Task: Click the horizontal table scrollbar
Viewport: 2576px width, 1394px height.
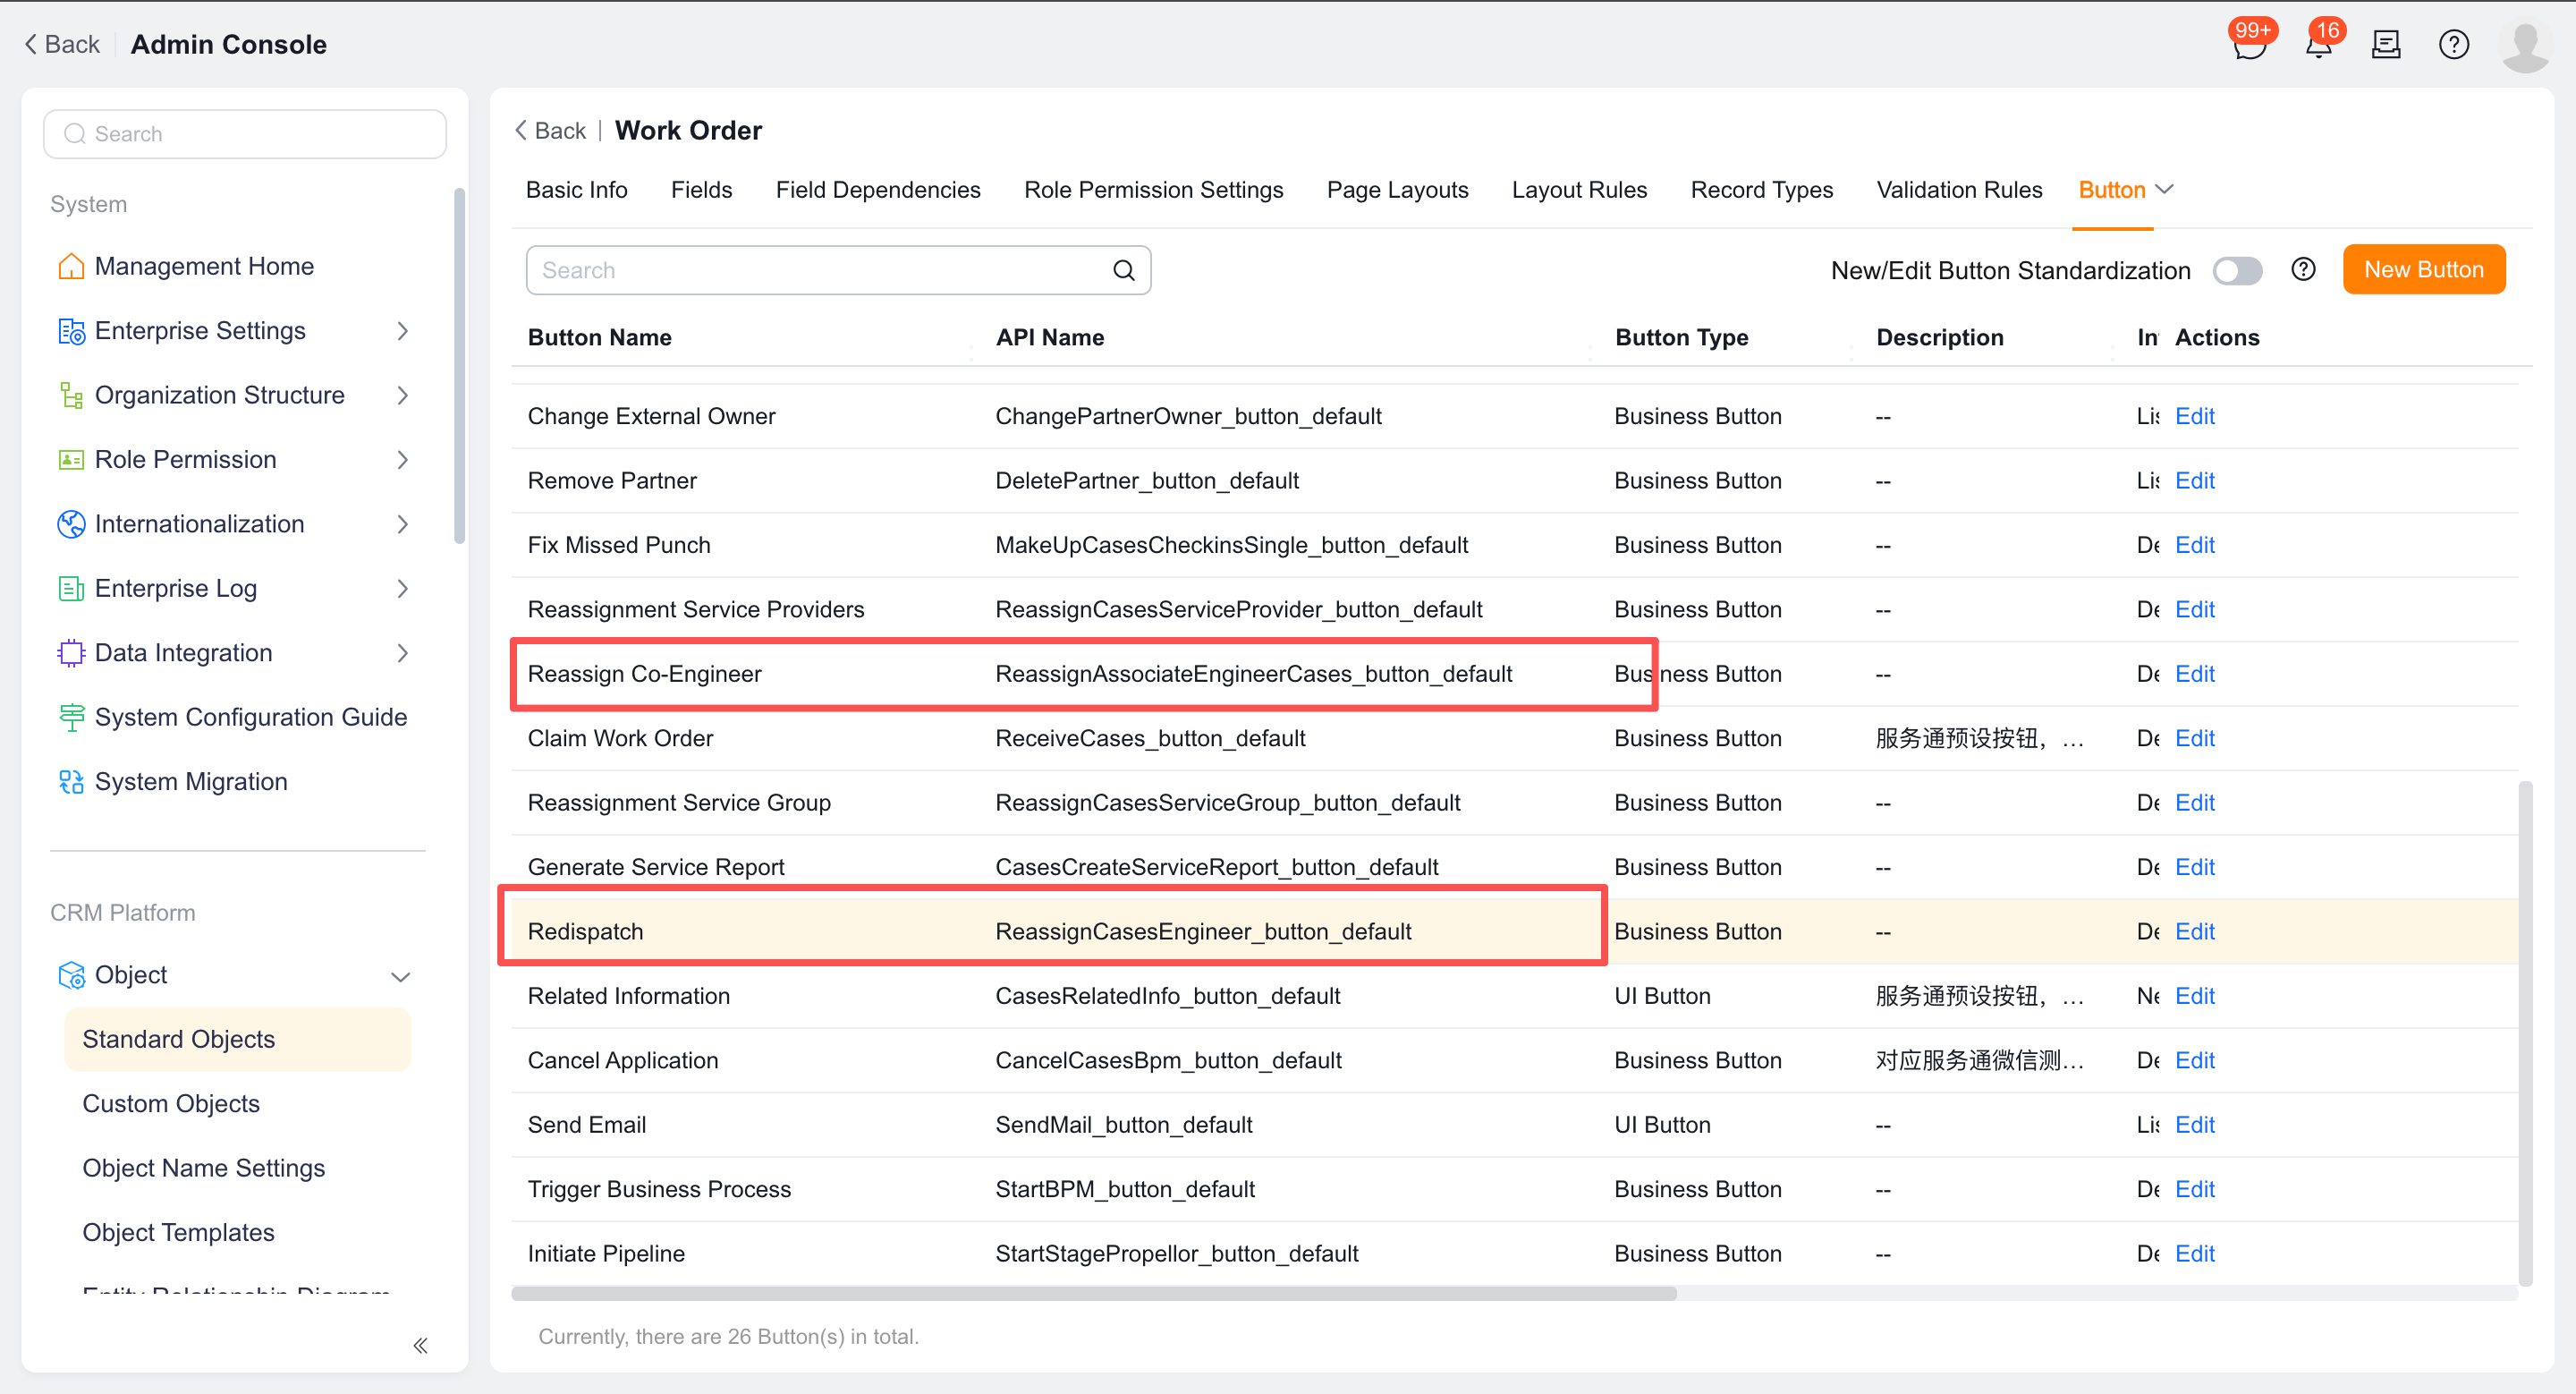Action: tap(1094, 1294)
